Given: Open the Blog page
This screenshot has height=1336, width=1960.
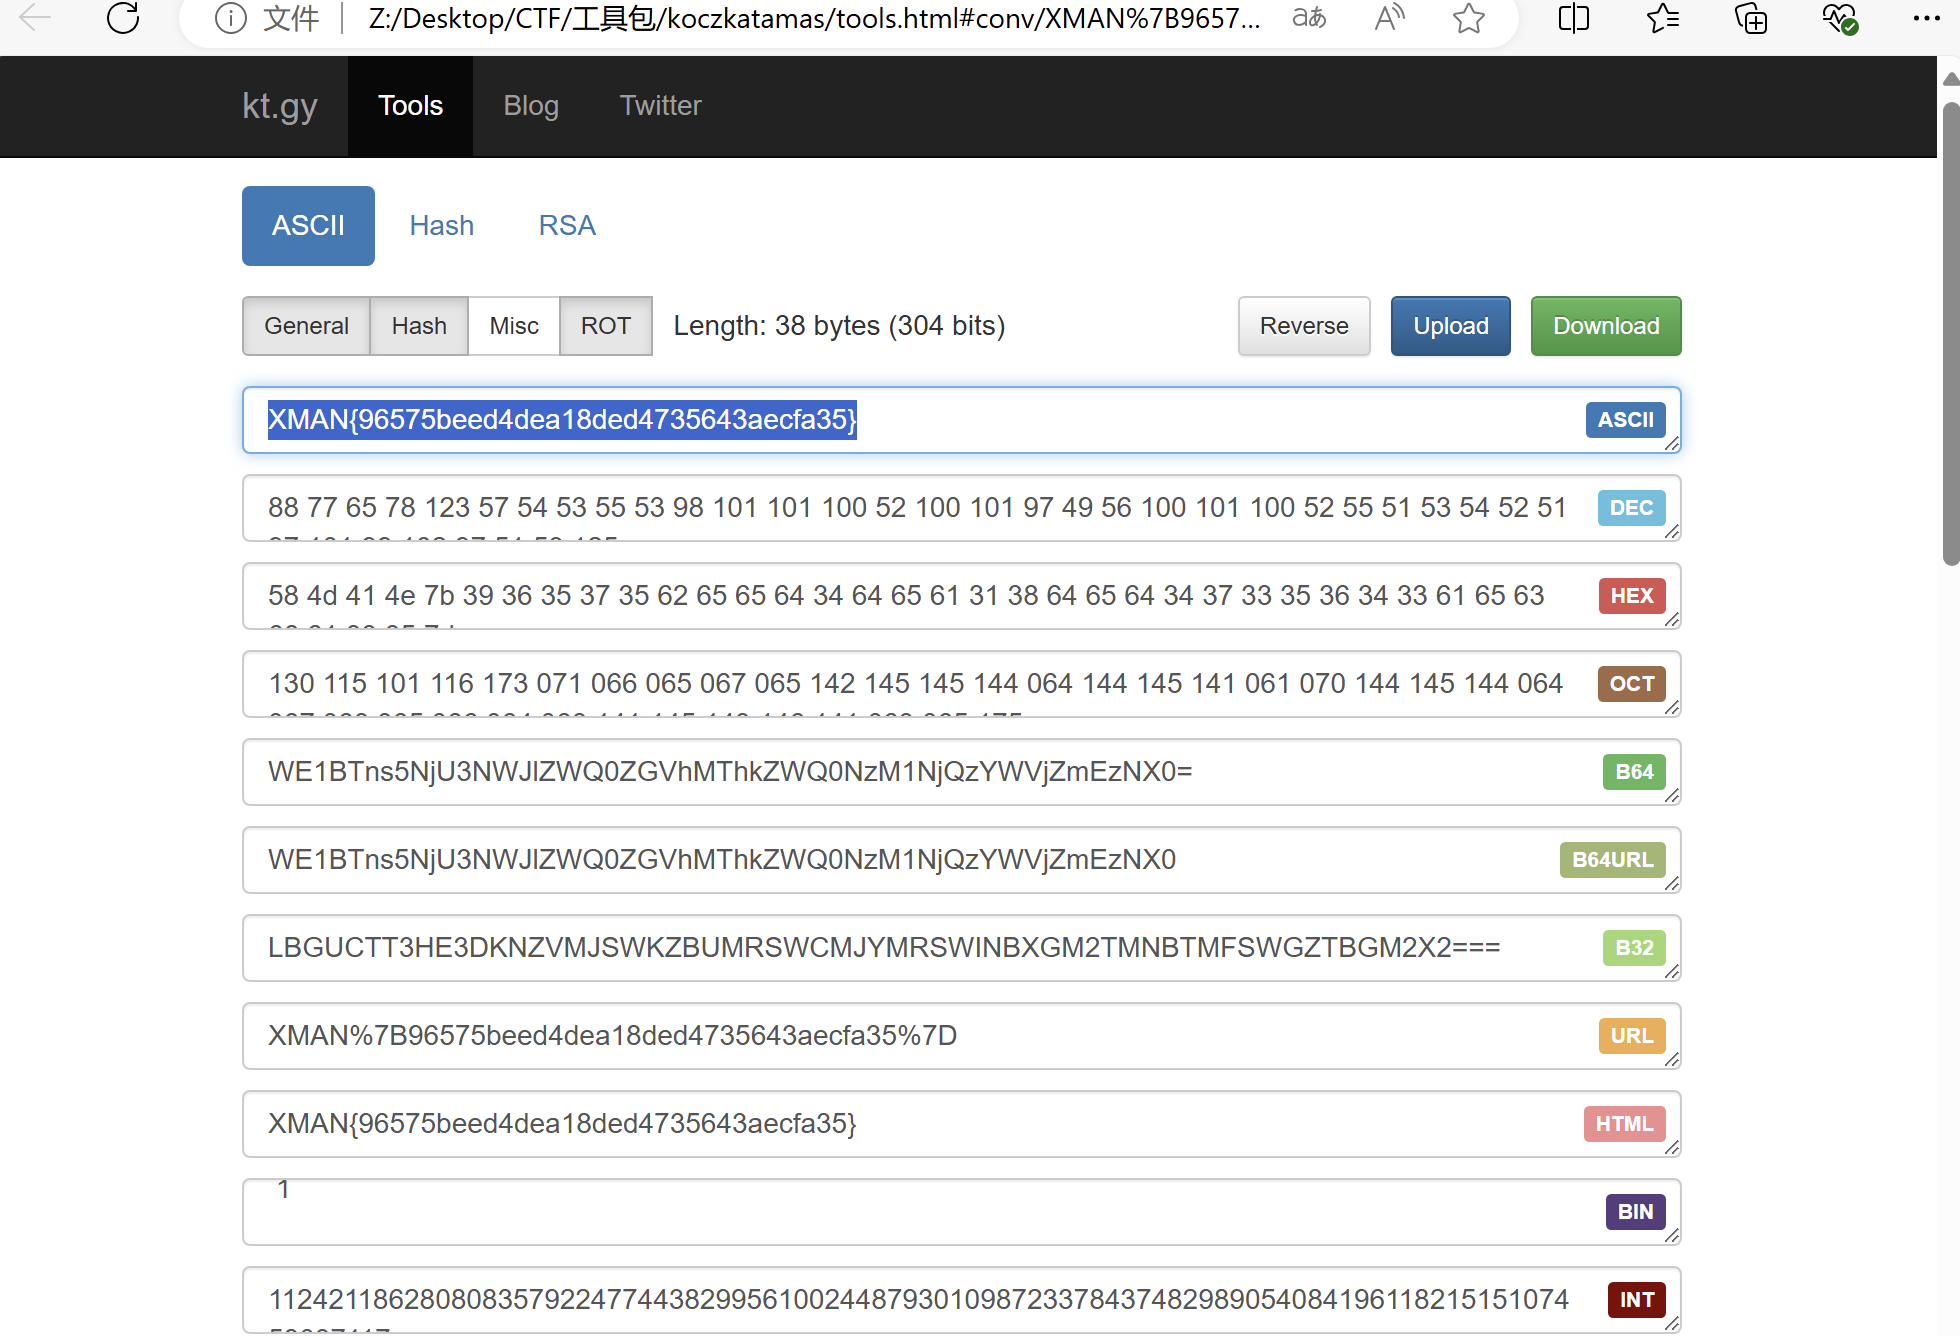Looking at the screenshot, I should tap(531, 105).
